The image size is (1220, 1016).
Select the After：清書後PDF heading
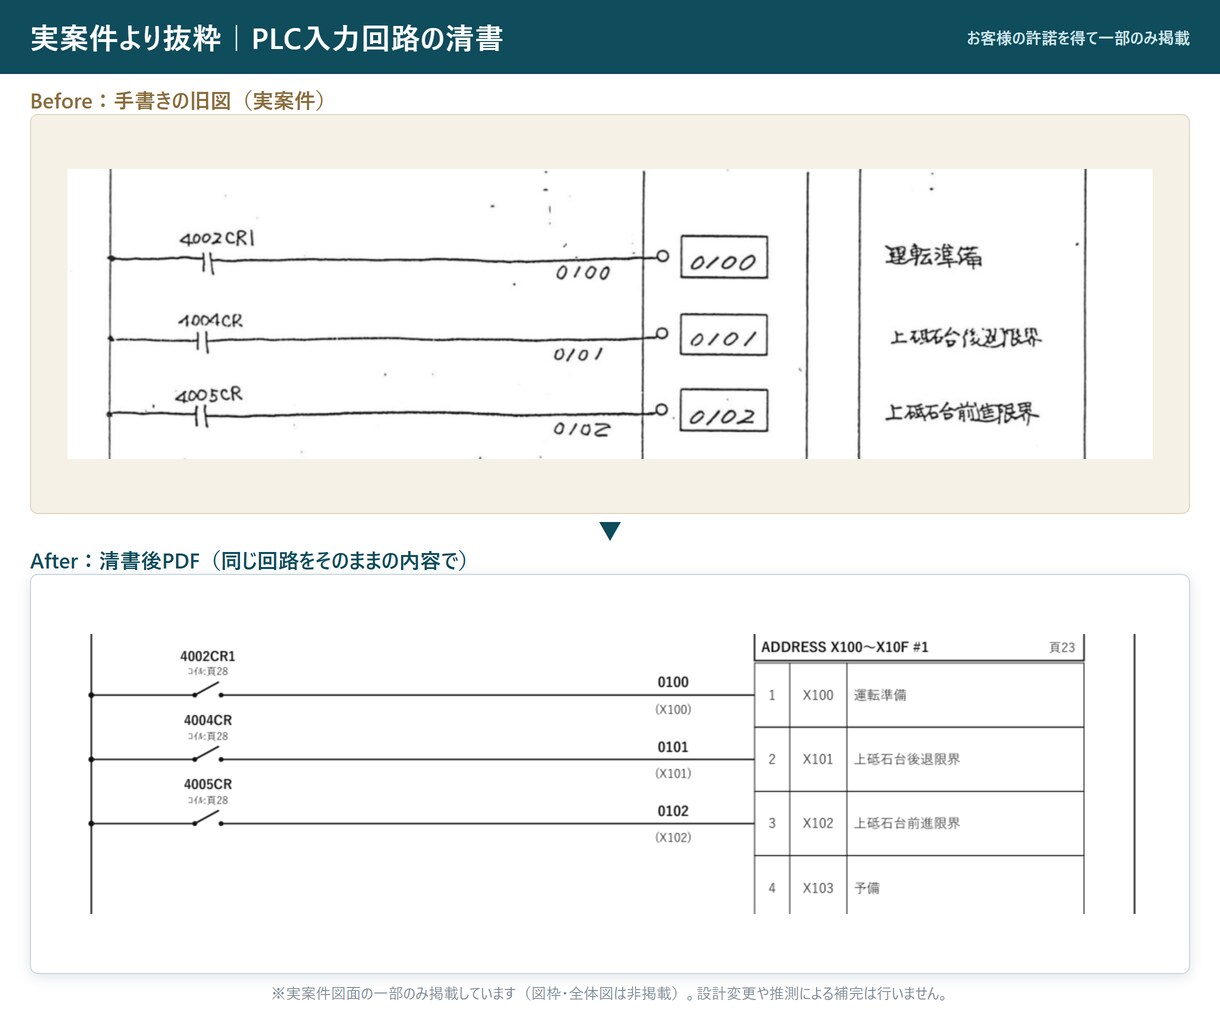[249, 560]
